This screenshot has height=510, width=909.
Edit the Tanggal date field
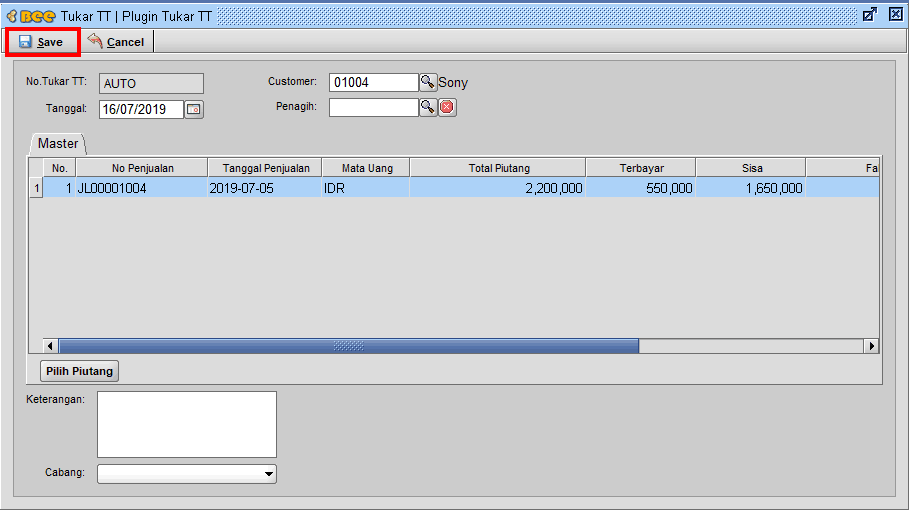coord(141,109)
